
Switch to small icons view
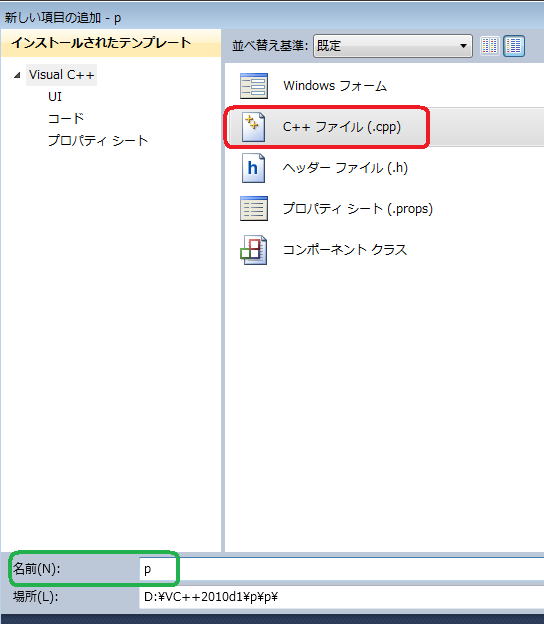pos(489,46)
